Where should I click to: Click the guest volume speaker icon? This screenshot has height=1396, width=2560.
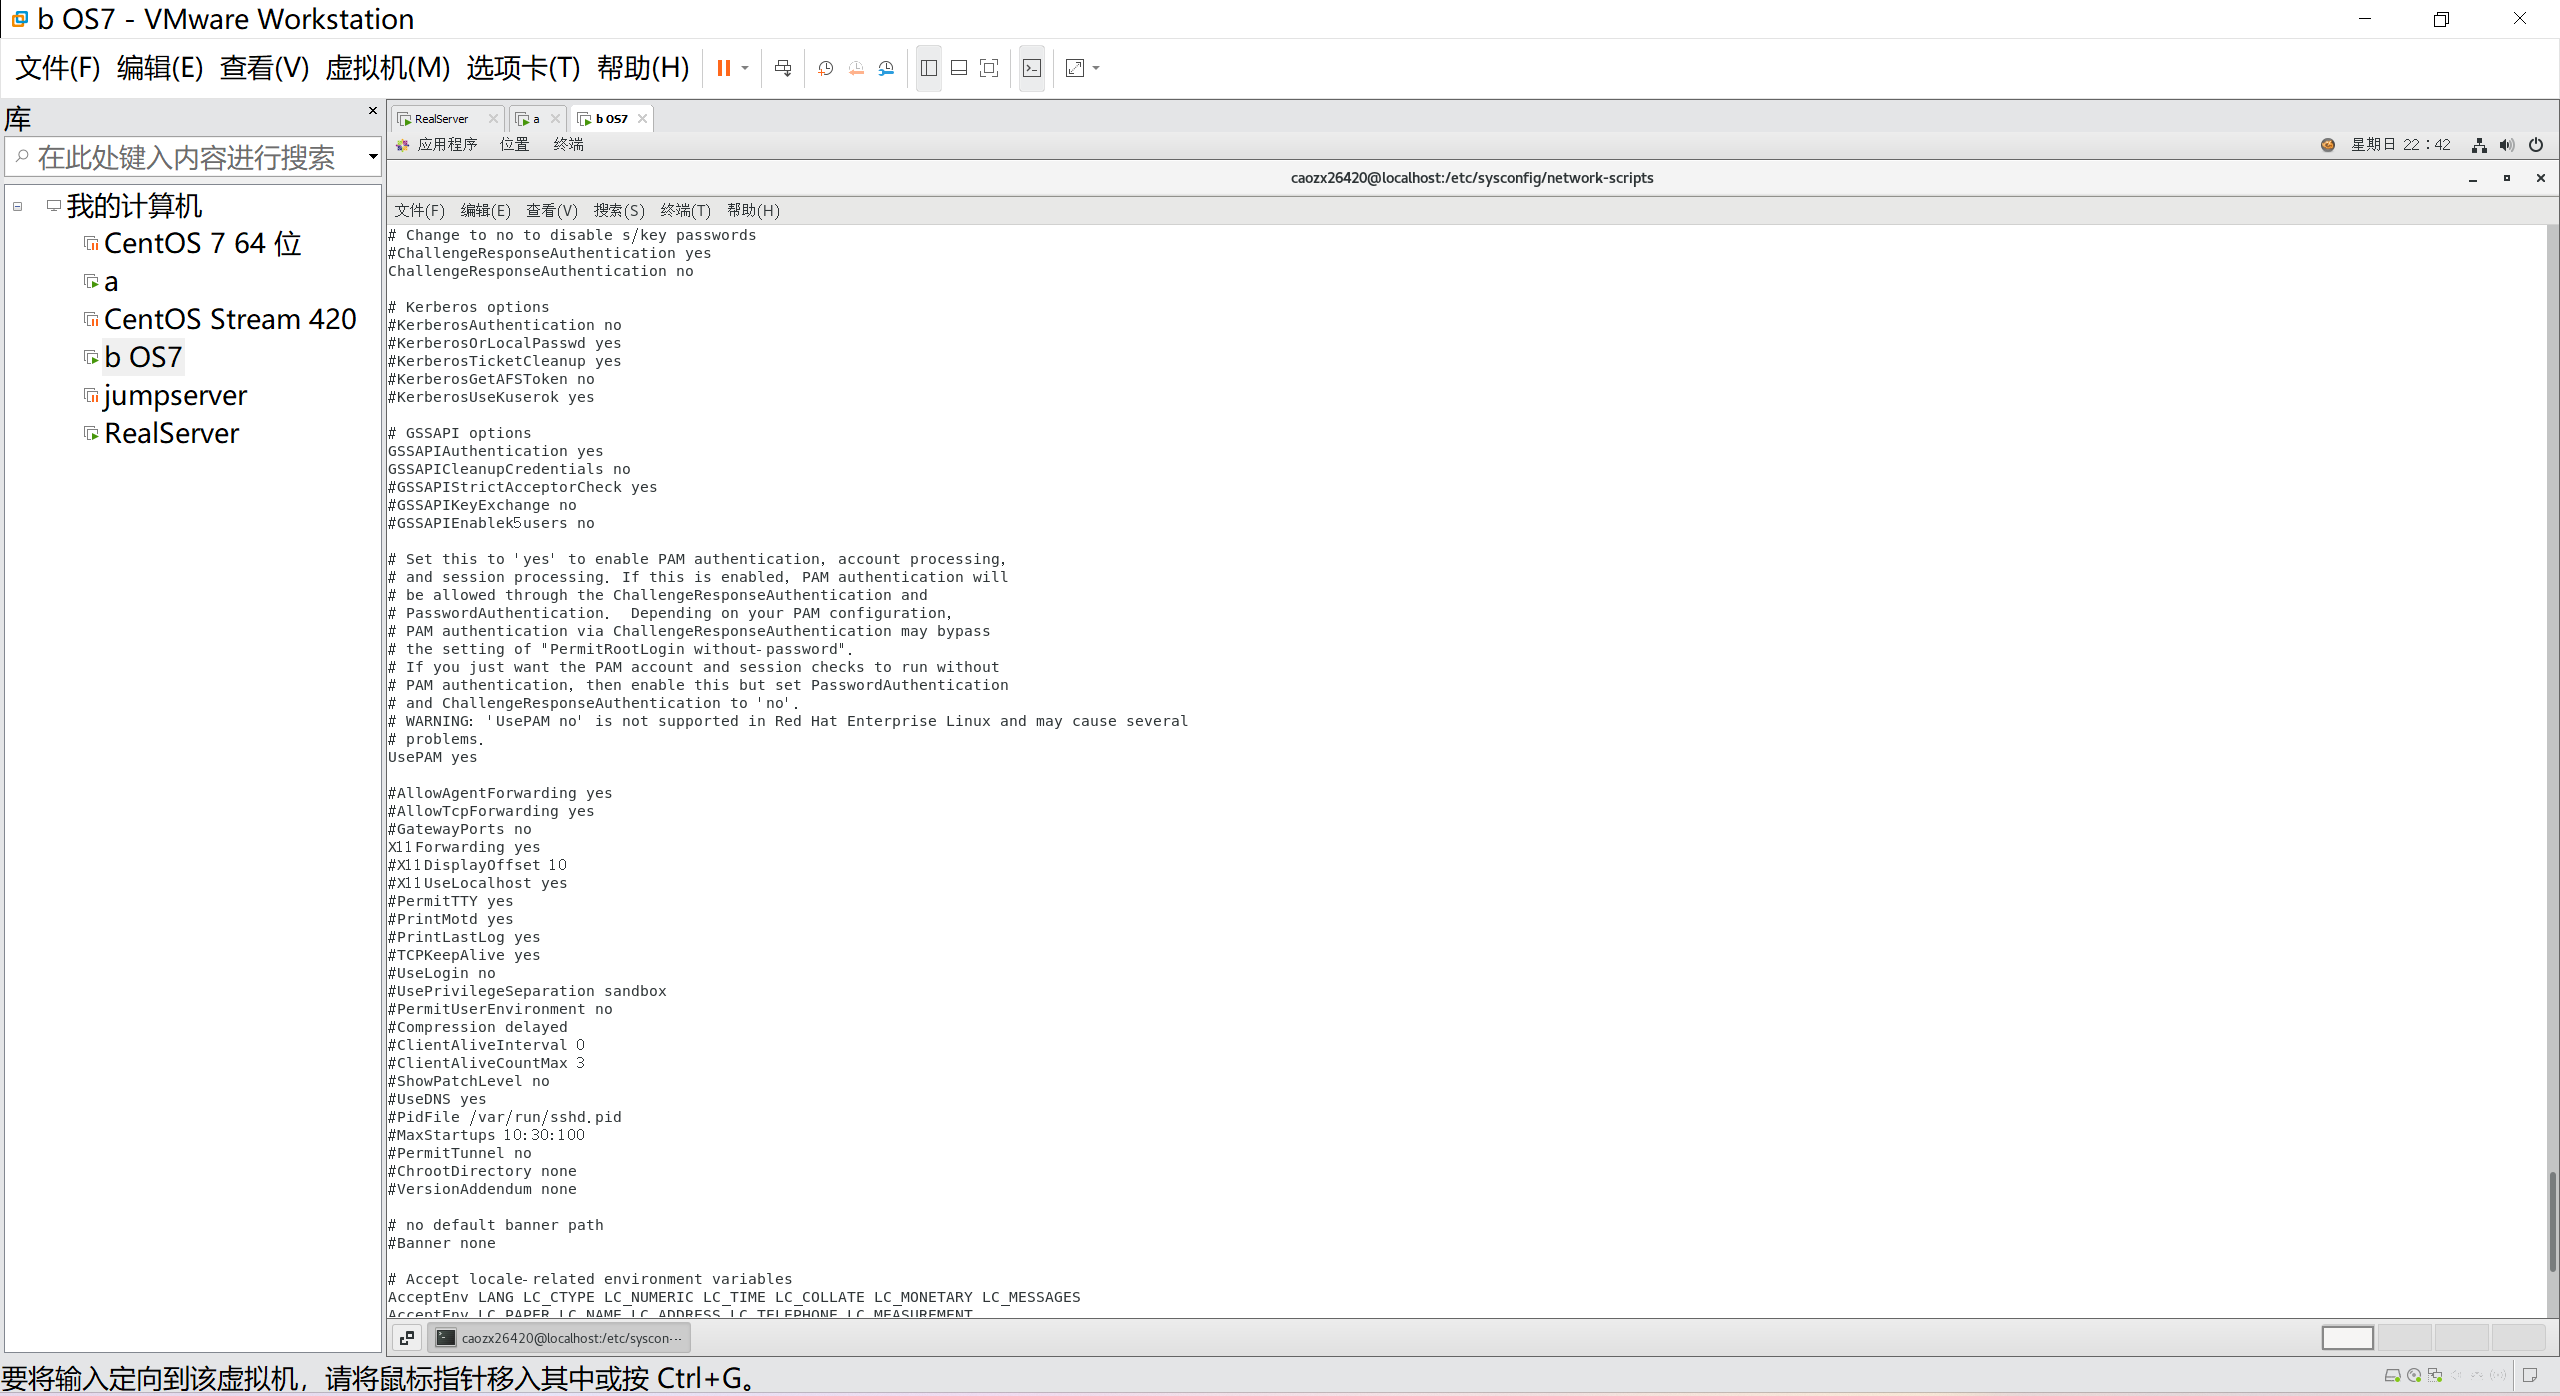tap(2507, 145)
